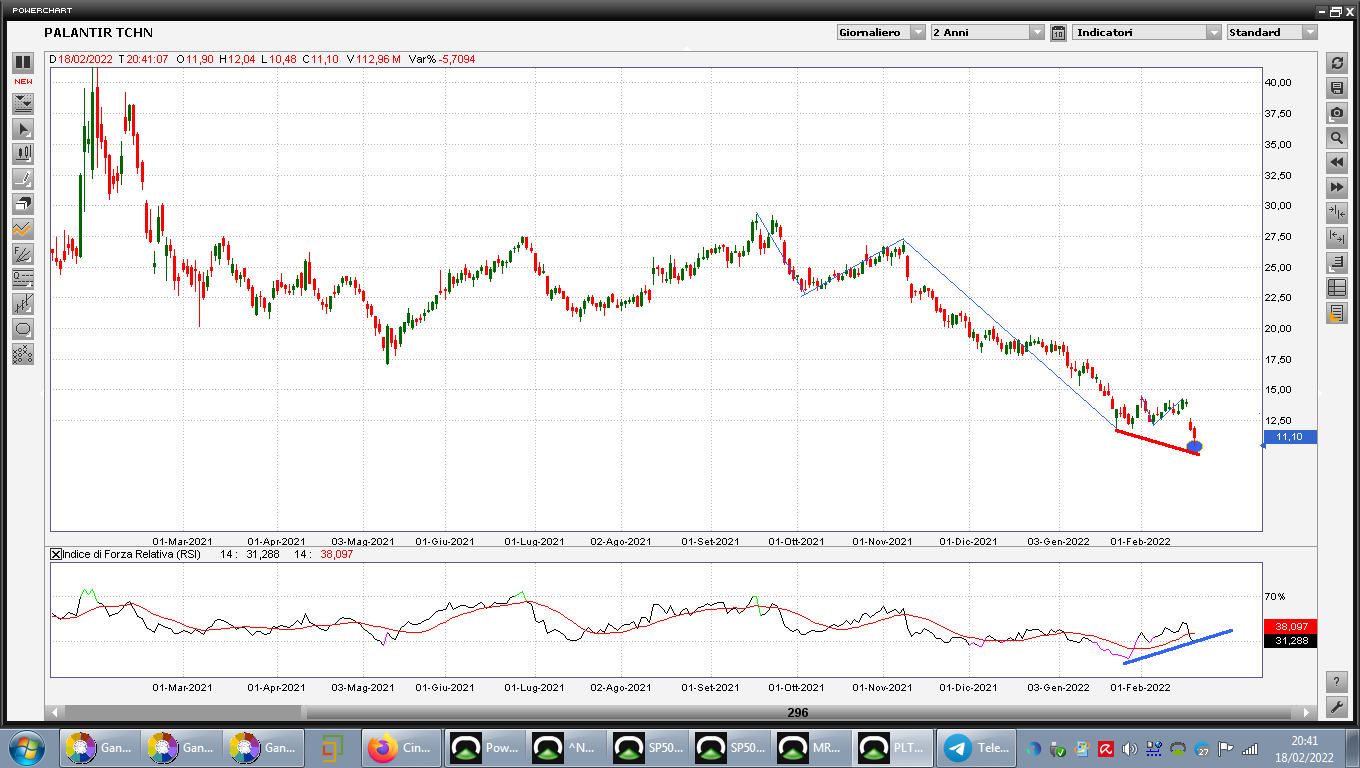The width and height of the screenshot is (1360, 768).
Task: Expand the chart horizontally with outward arrows
Action: 1337,238
